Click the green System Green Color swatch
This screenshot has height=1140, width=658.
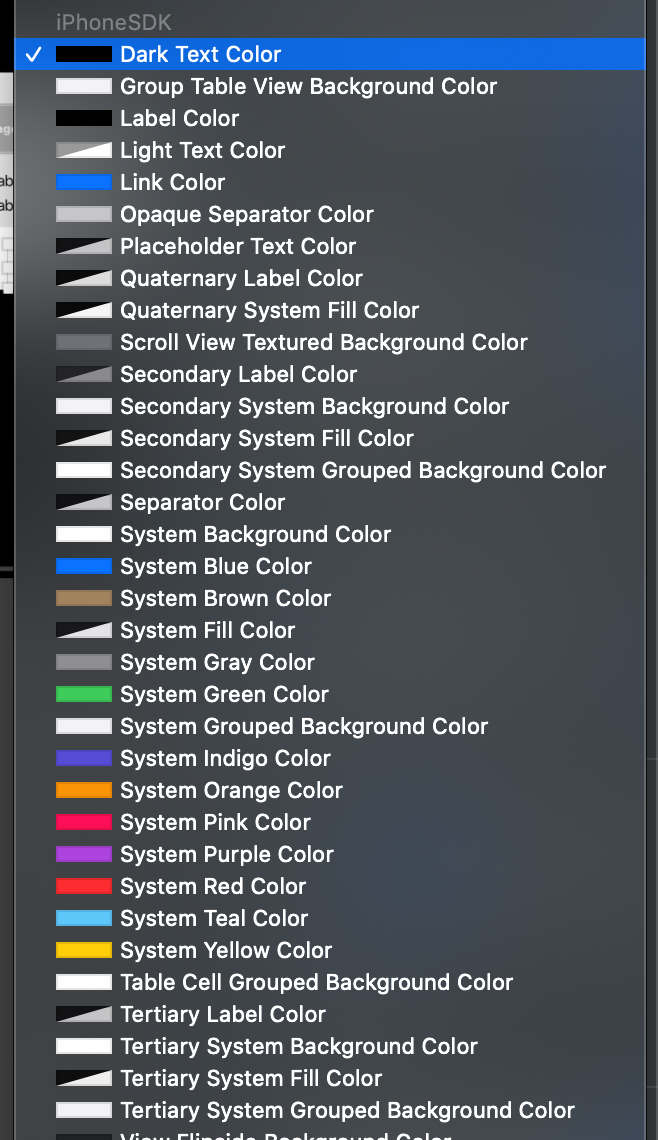click(84, 694)
